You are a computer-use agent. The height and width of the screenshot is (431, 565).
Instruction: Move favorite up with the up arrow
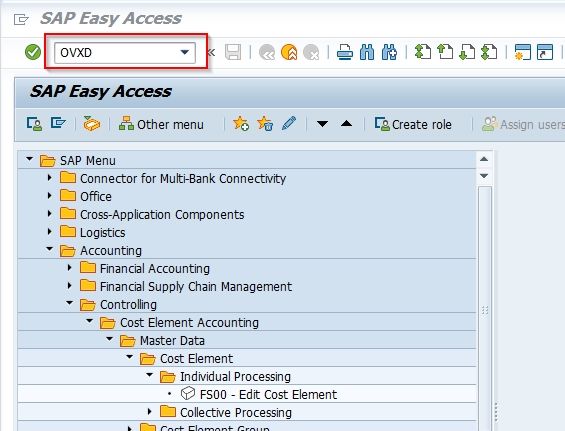[x=346, y=124]
